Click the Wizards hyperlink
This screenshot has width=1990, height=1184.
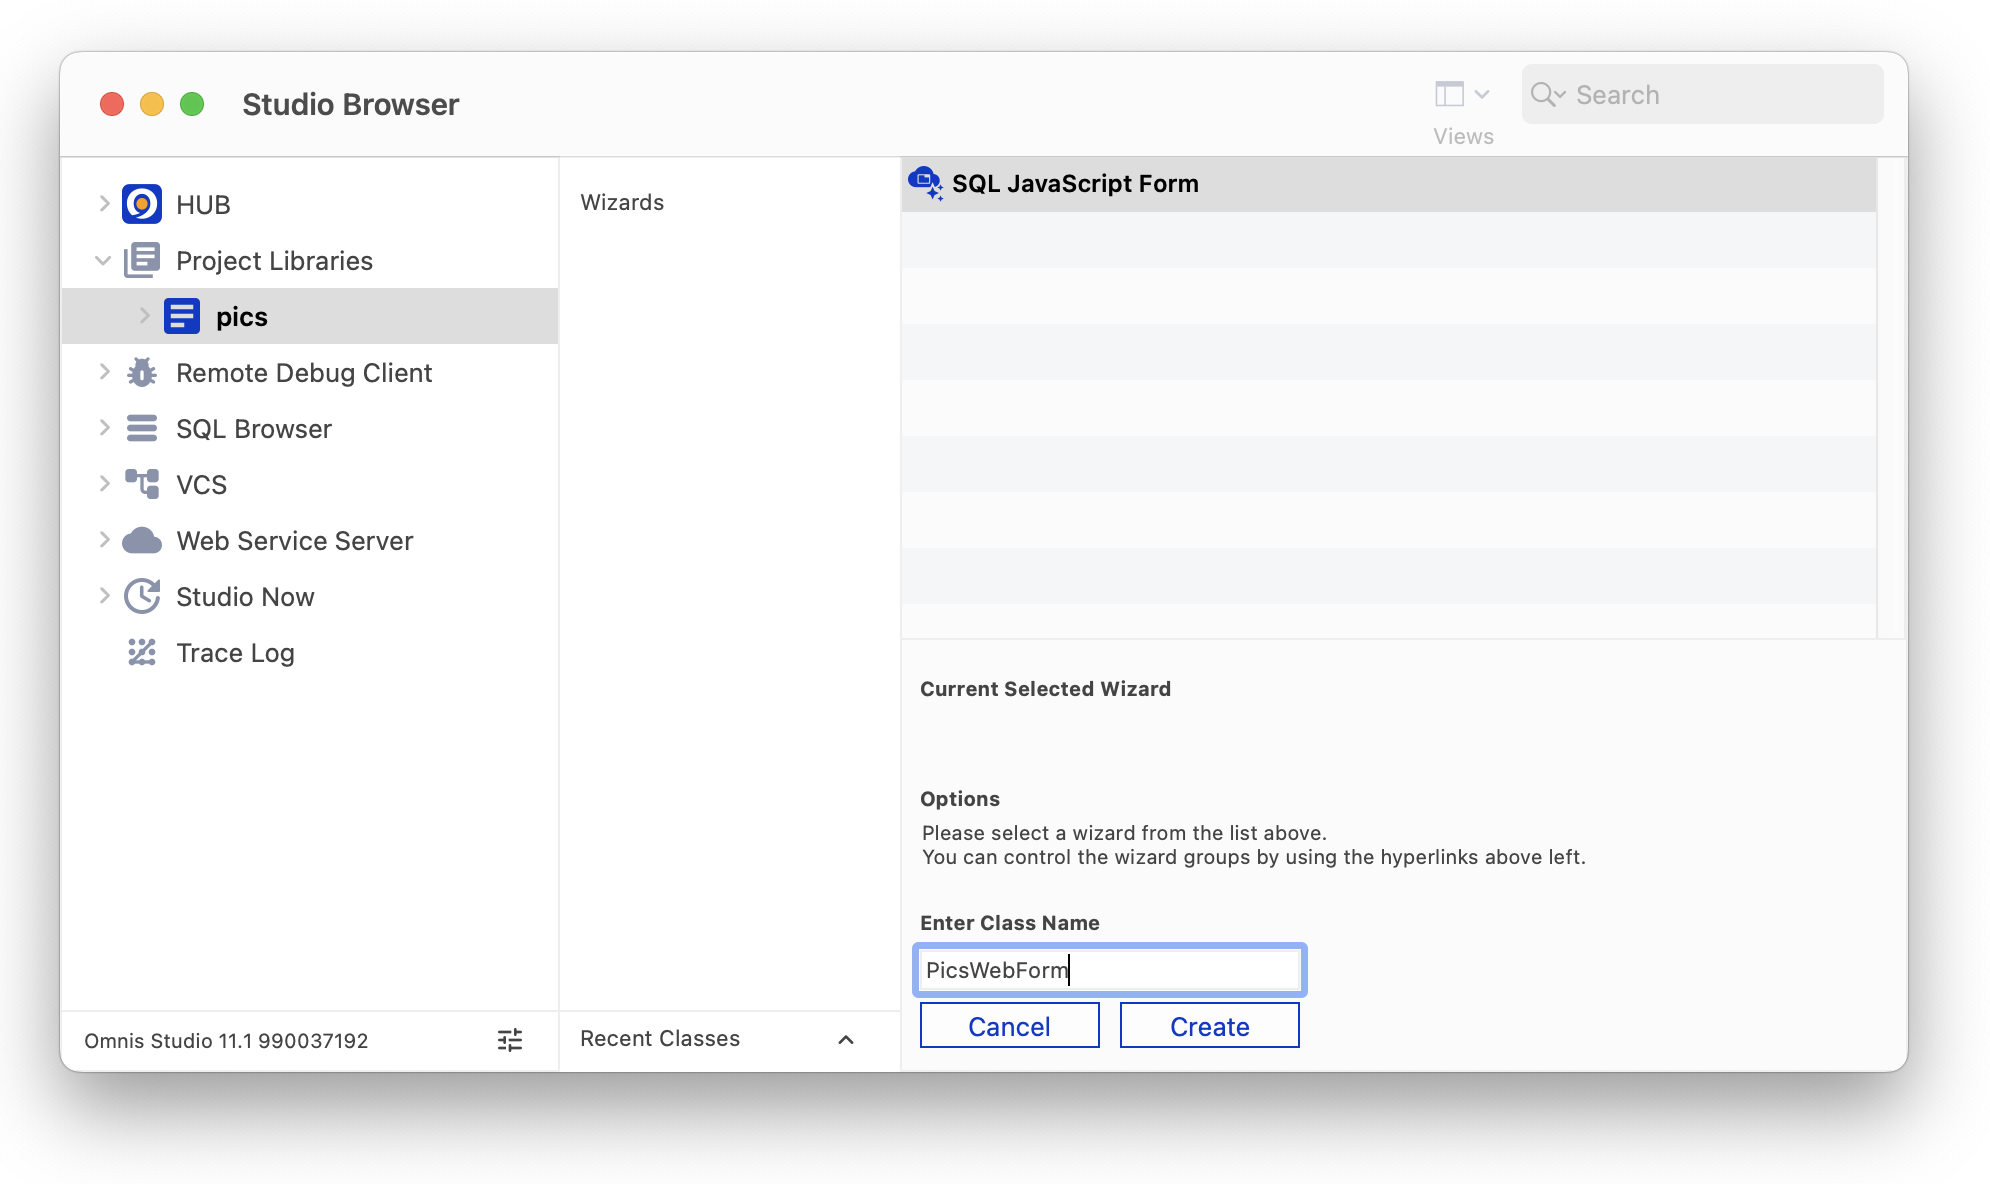point(622,202)
